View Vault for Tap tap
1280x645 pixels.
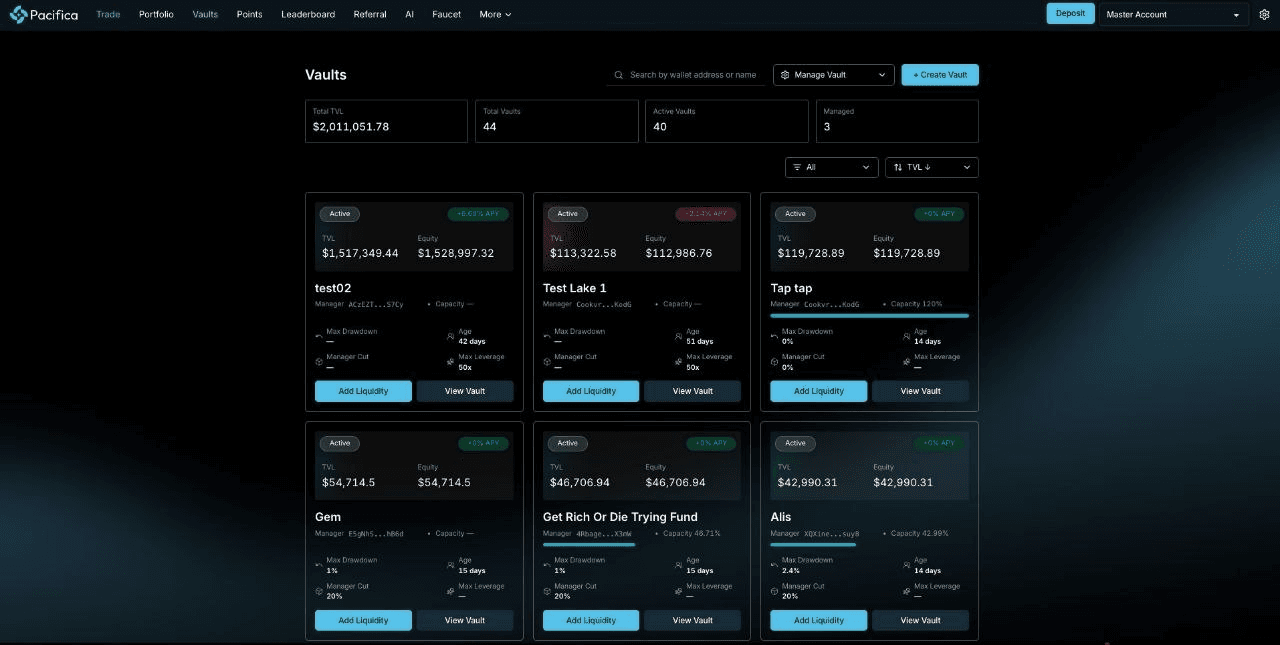[920, 391]
